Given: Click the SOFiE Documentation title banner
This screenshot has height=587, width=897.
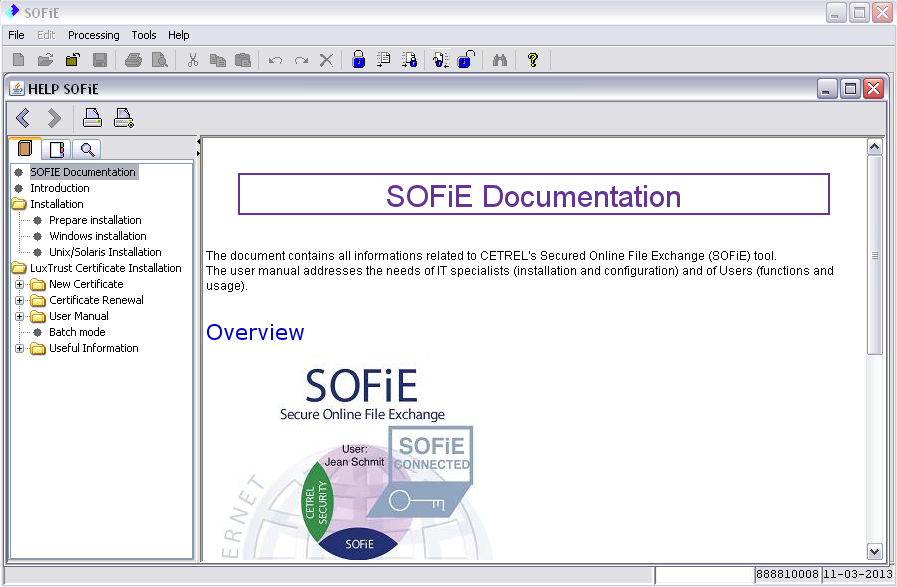Looking at the screenshot, I should (x=534, y=195).
